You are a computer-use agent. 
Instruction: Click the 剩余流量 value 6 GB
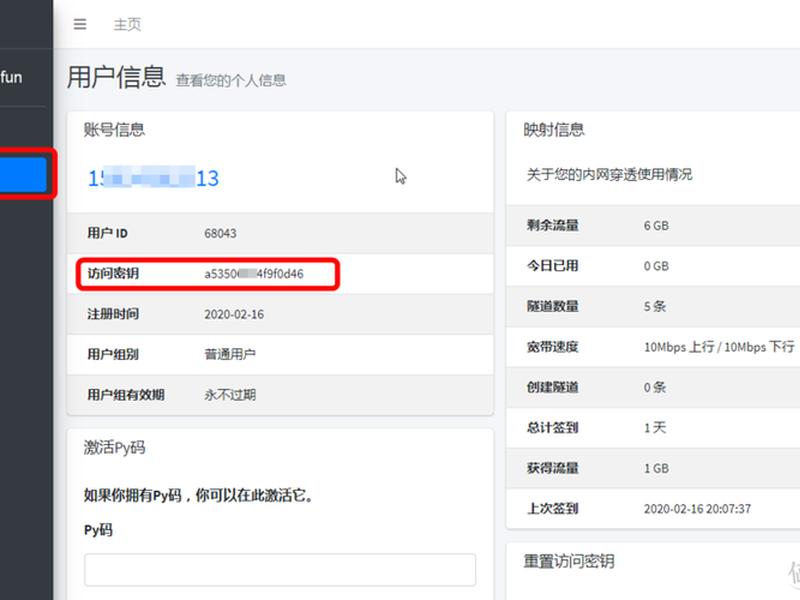click(x=656, y=226)
